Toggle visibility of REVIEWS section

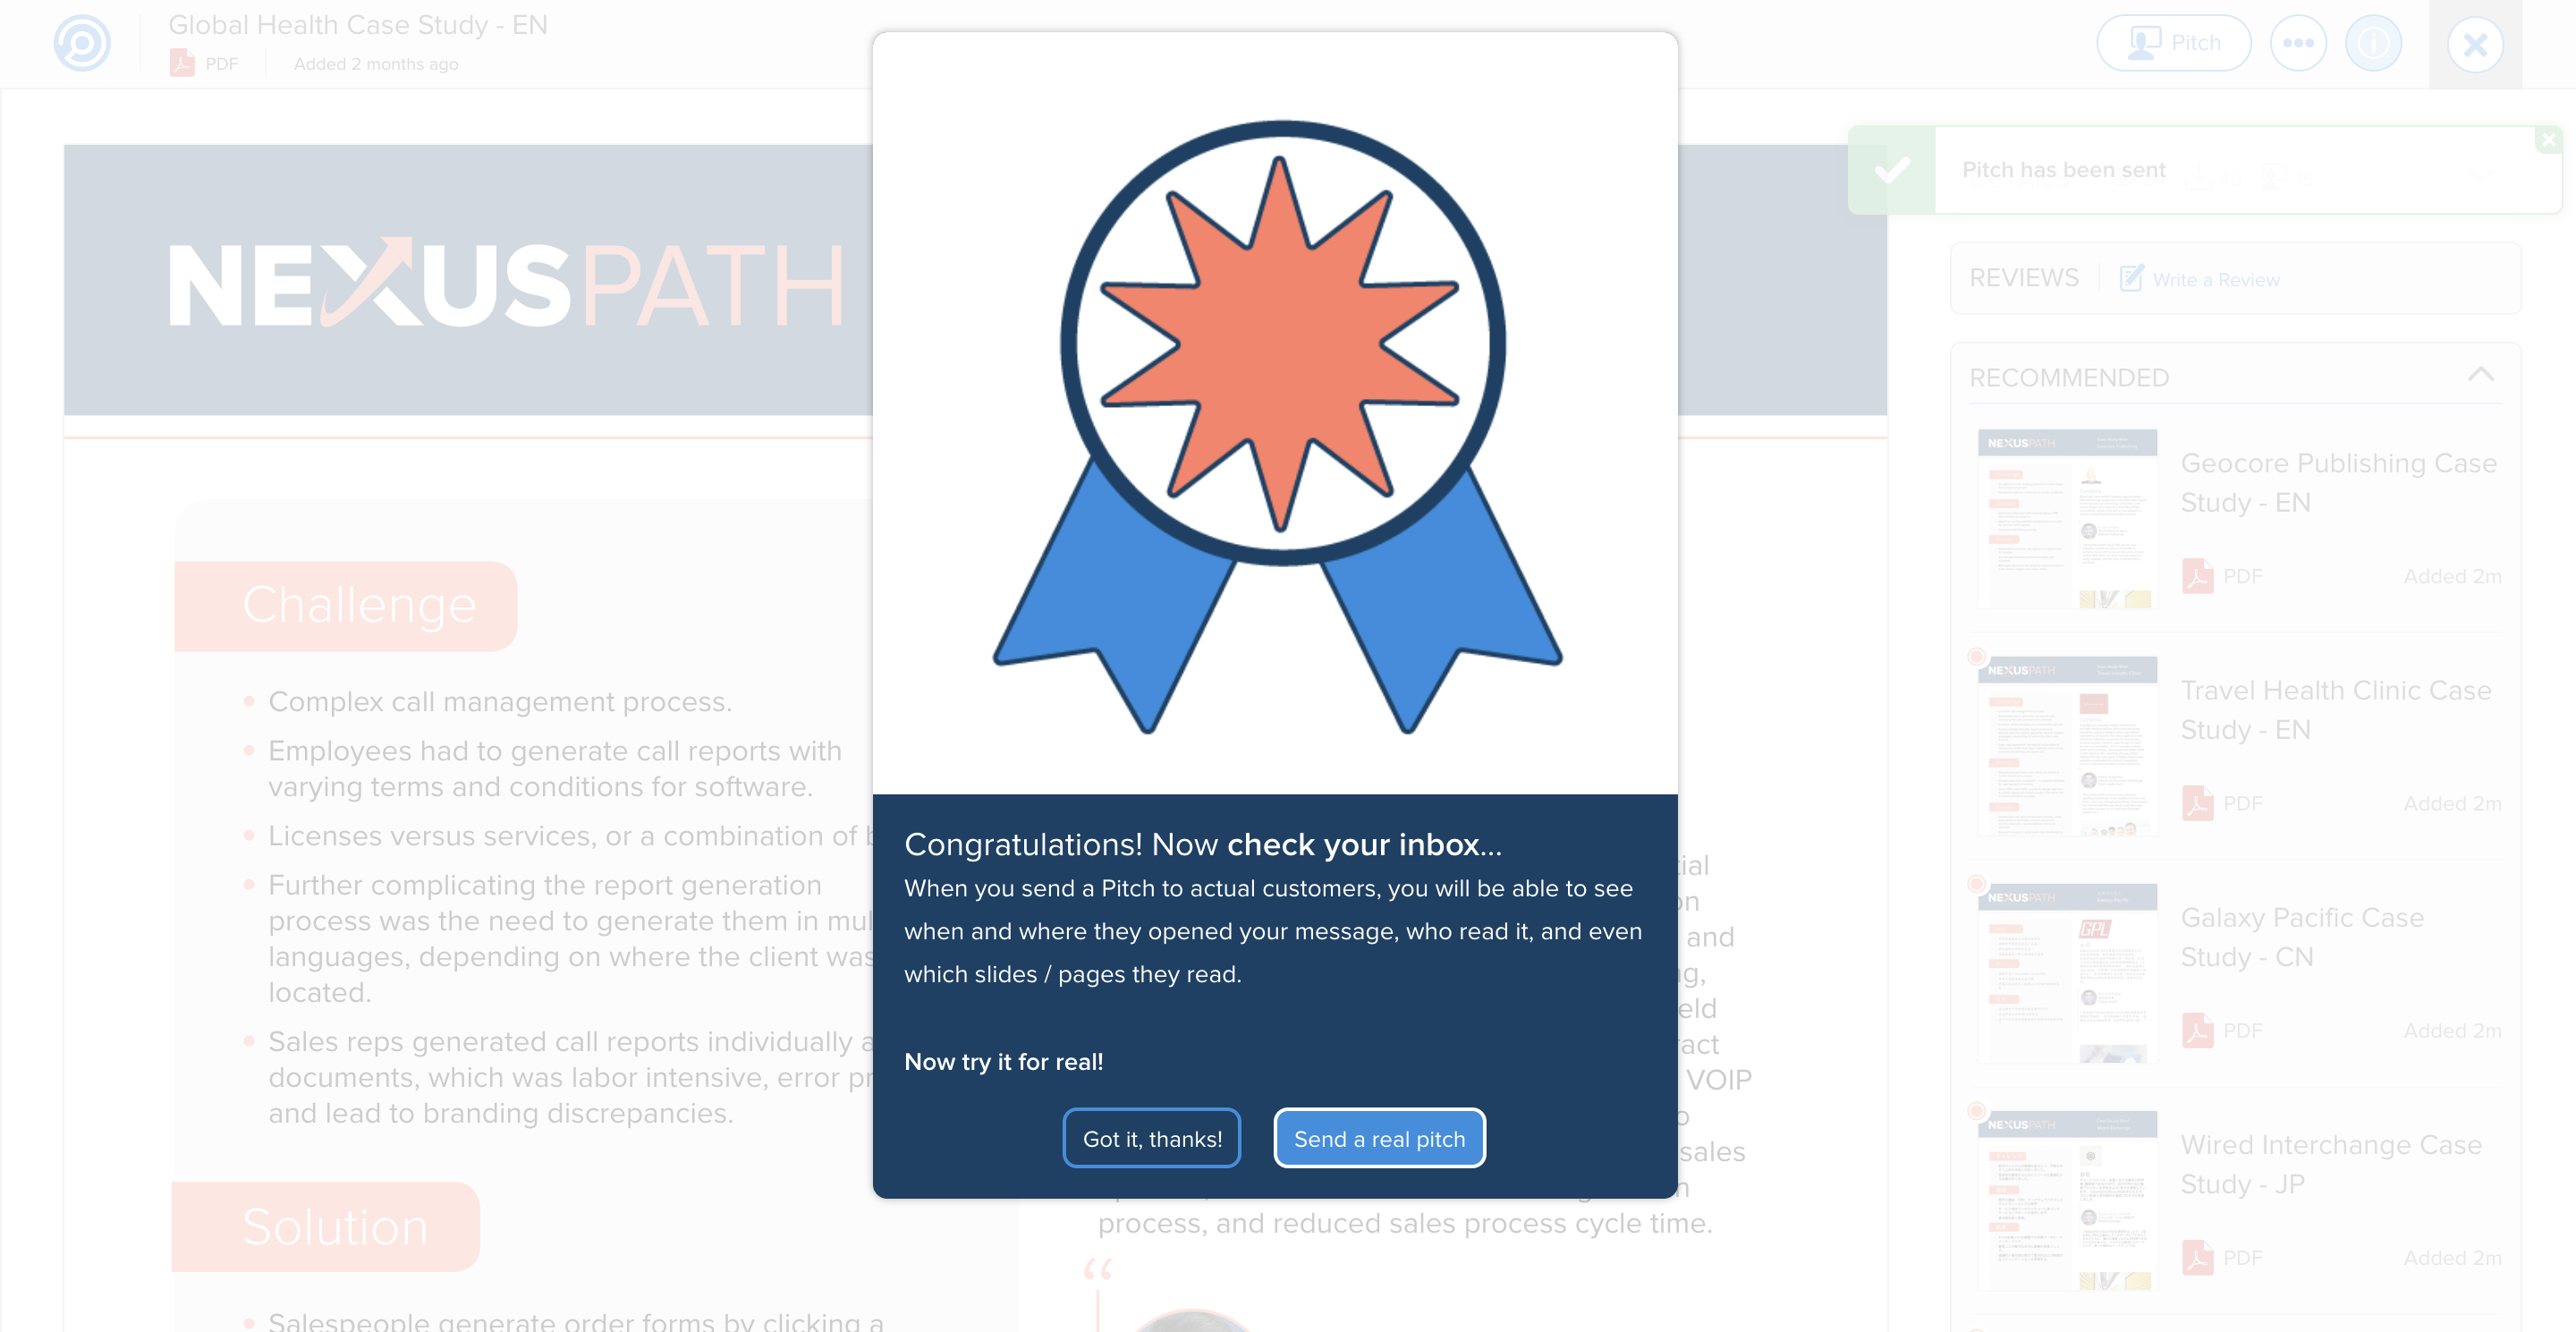point(2024,277)
